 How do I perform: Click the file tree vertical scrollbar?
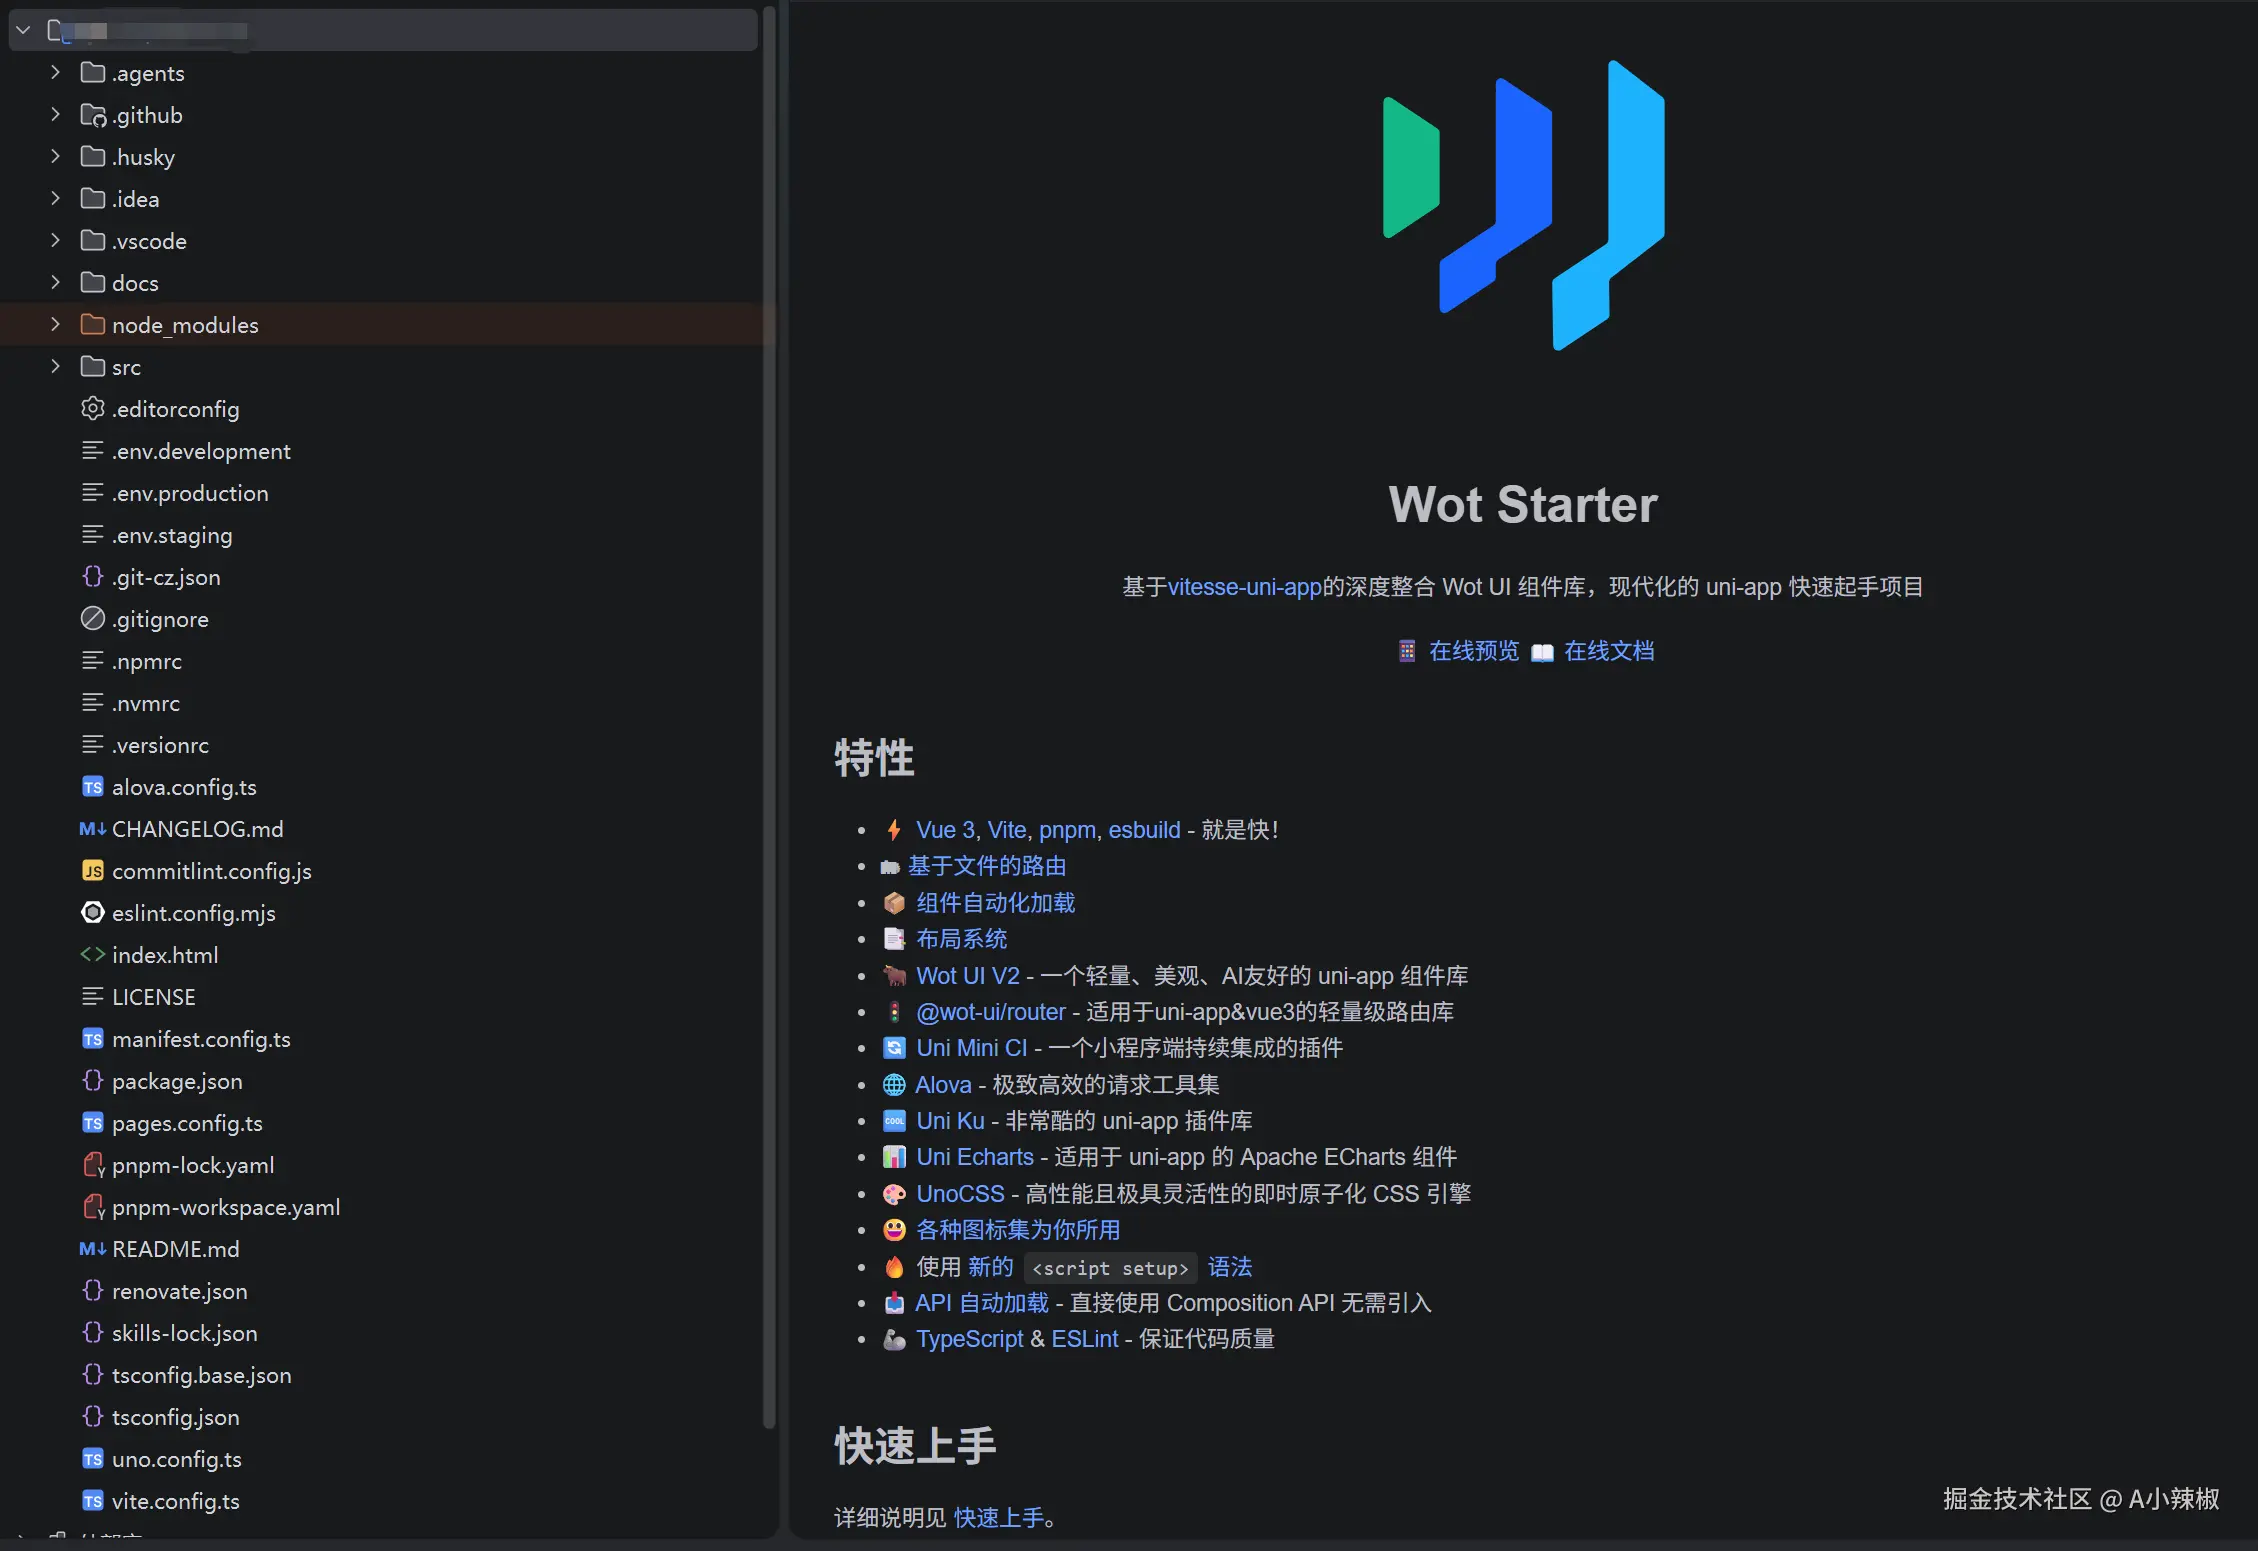[x=769, y=718]
